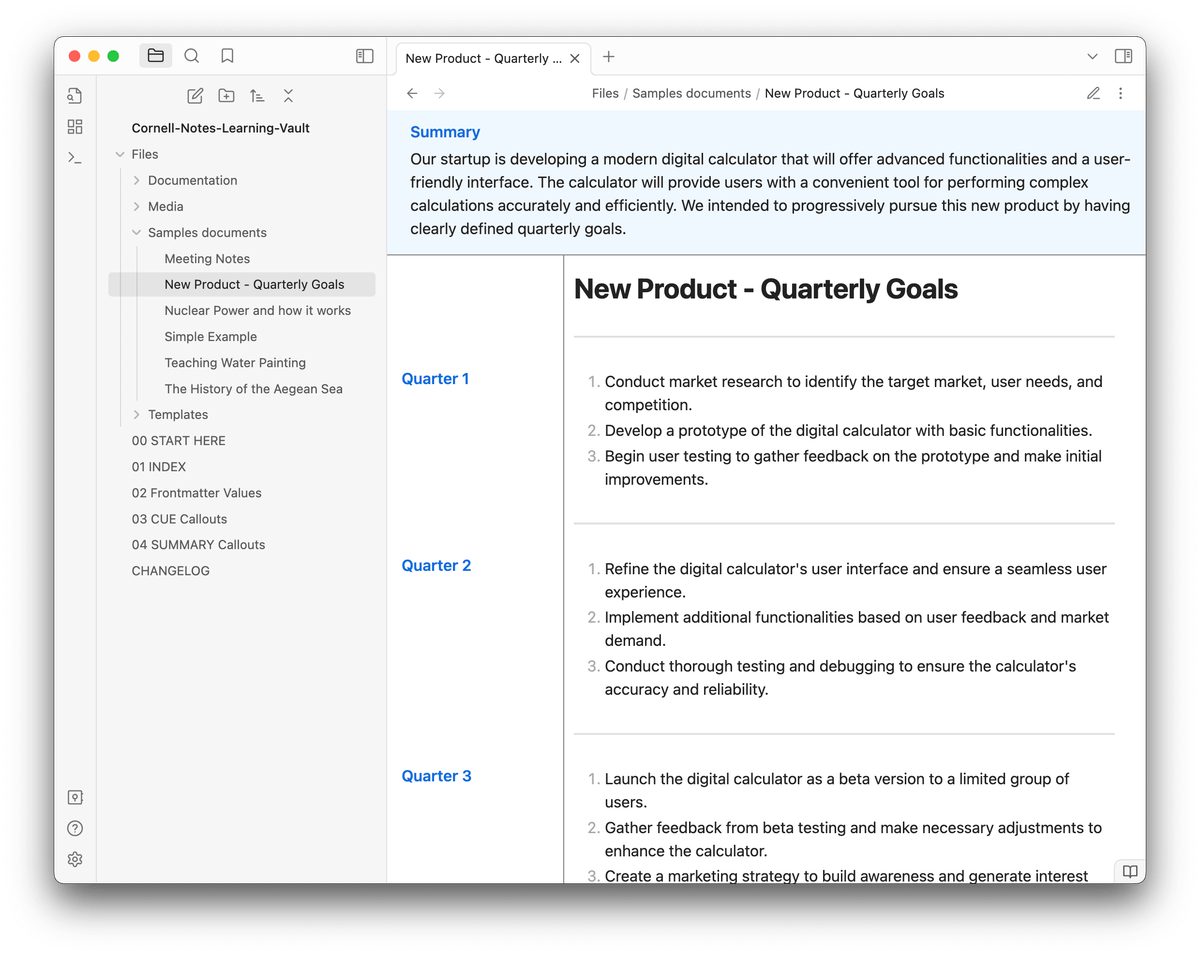
Task: Open the note's more options menu
Action: click(x=1120, y=93)
